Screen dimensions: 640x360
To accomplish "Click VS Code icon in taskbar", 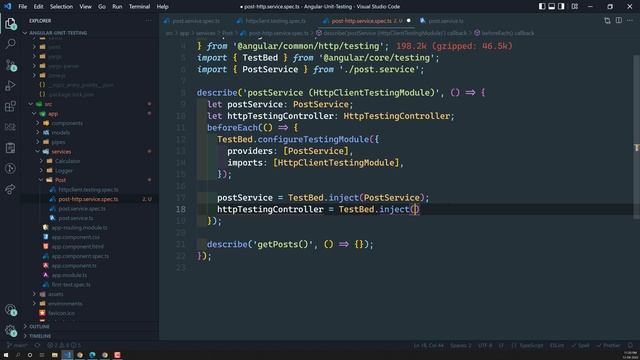I will [67, 355].
